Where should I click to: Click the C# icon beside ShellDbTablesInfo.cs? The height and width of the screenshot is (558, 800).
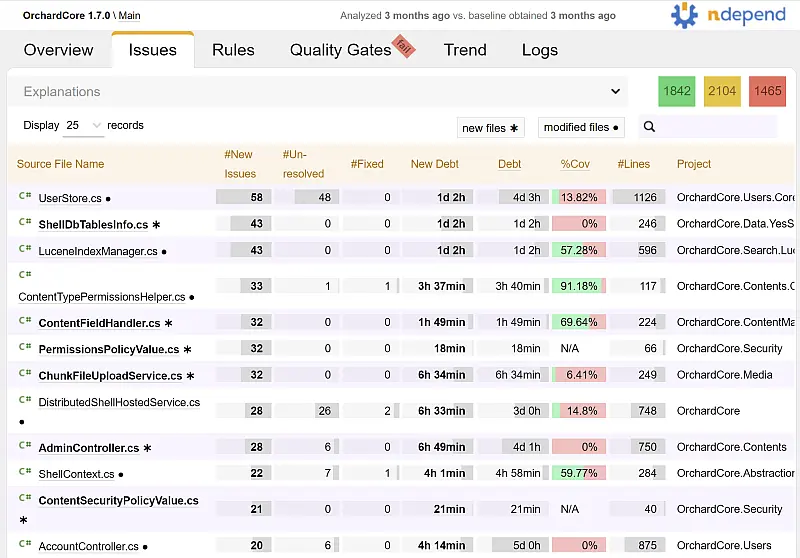(25, 222)
